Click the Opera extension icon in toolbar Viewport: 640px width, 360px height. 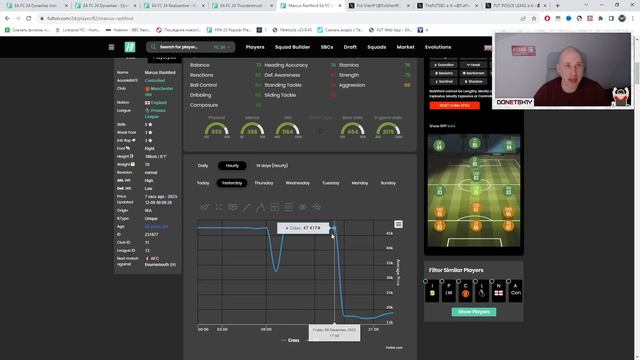tap(547, 18)
